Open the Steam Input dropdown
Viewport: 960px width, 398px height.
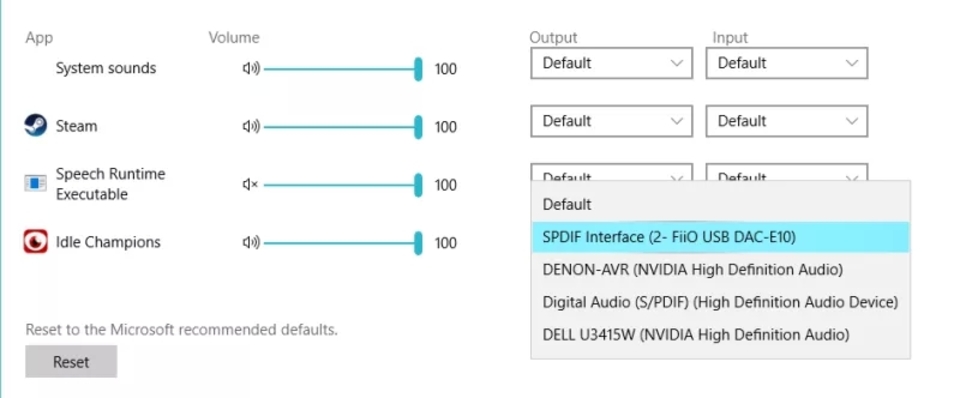[787, 121]
